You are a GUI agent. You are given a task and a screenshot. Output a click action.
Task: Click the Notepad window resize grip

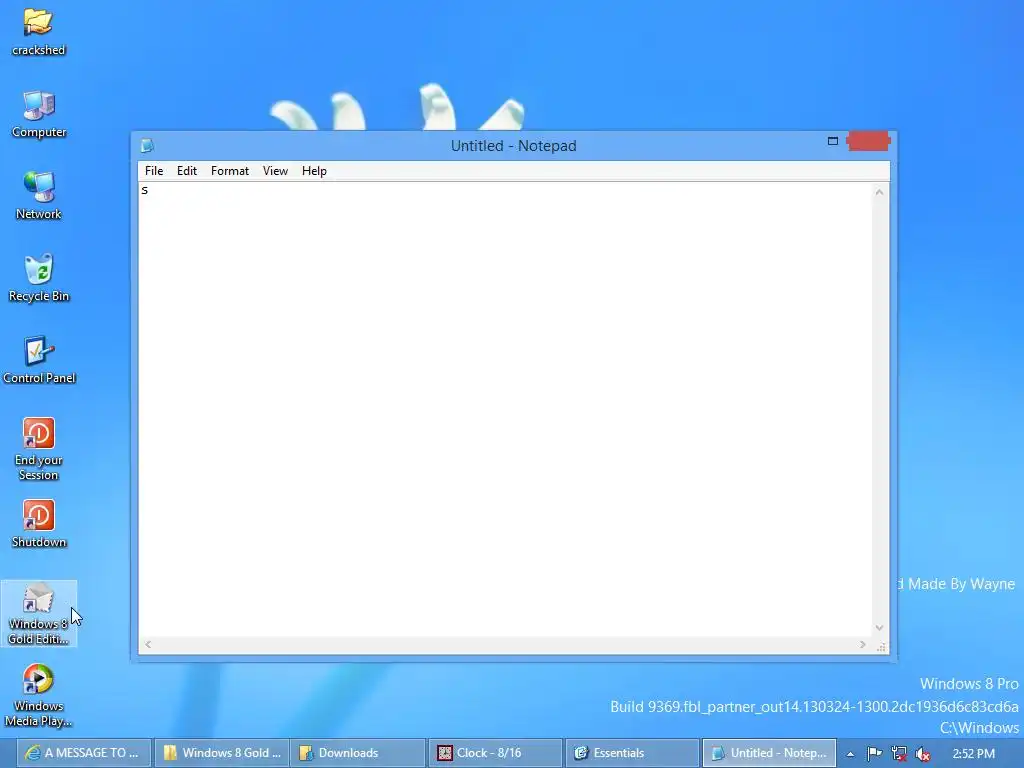point(881,646)
